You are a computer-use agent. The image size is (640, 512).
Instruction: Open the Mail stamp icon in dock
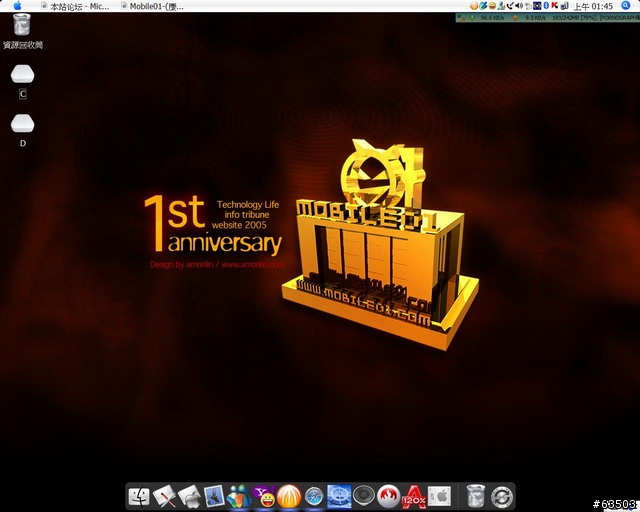click(213, 495)
